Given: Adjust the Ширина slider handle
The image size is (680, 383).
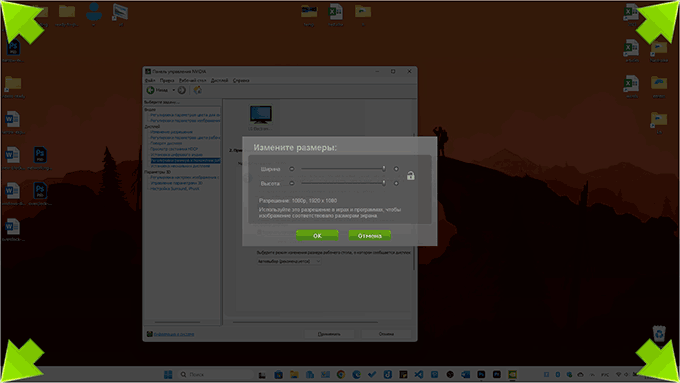Looking at the screenshot, I should 384,169.
